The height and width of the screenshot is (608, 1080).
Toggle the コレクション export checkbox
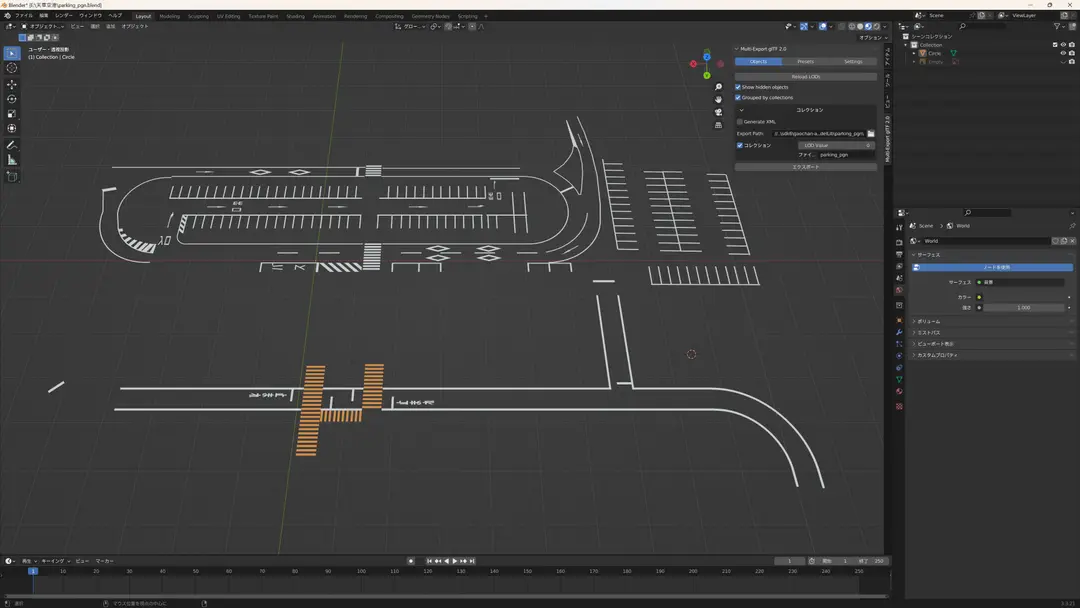[740, 145]
